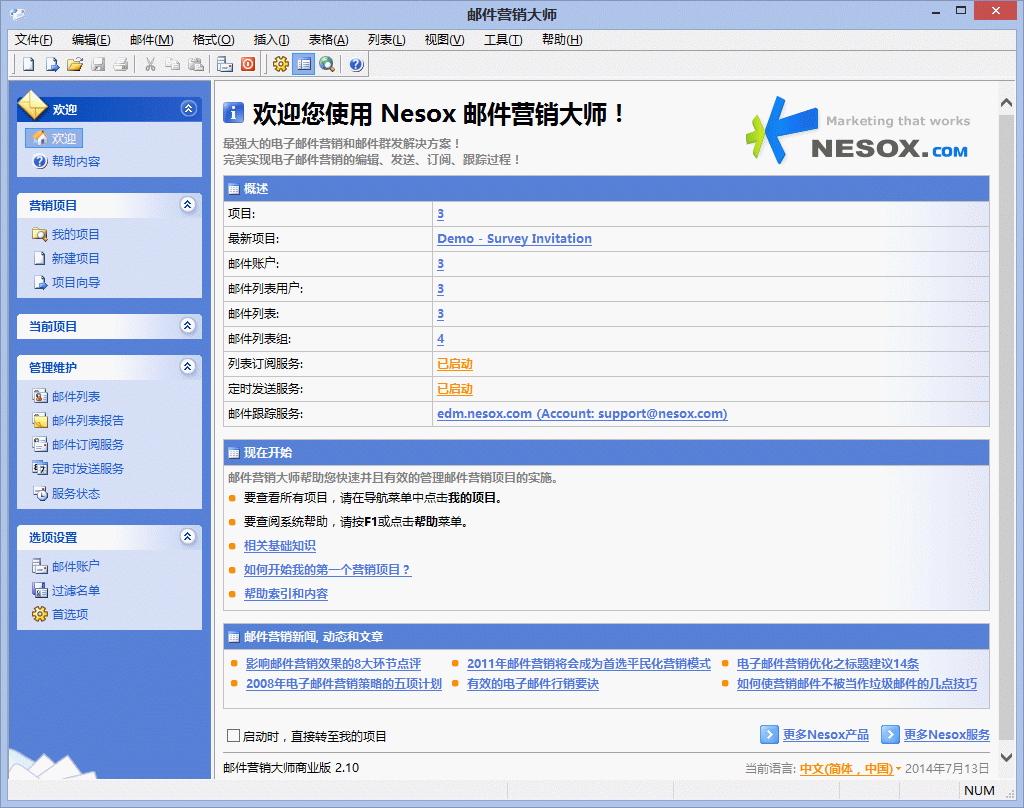
Task: Click the Print toolbar icon
Action: (x=121, y=64)
